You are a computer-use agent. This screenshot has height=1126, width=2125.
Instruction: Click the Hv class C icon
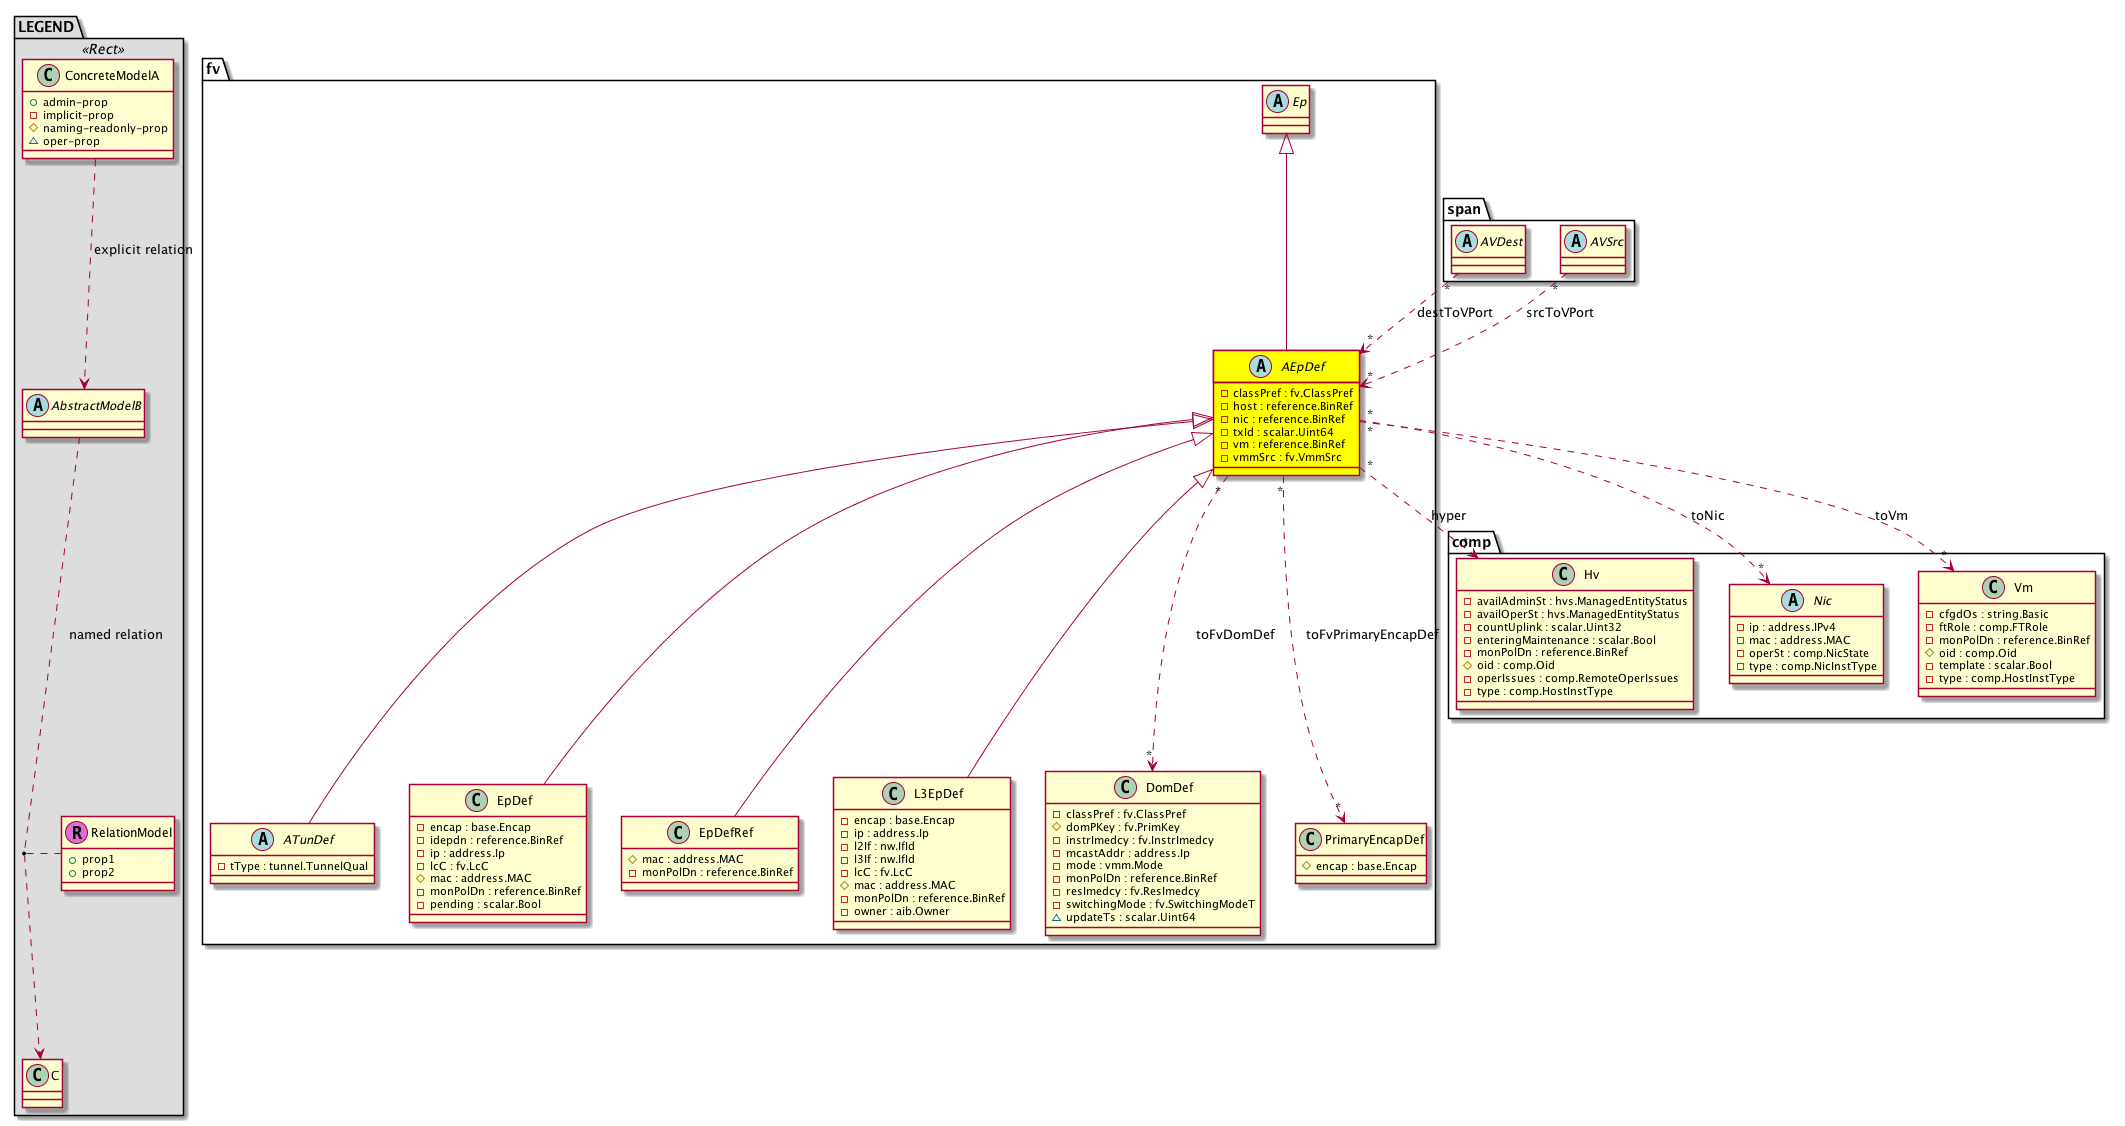point(1562,574)
